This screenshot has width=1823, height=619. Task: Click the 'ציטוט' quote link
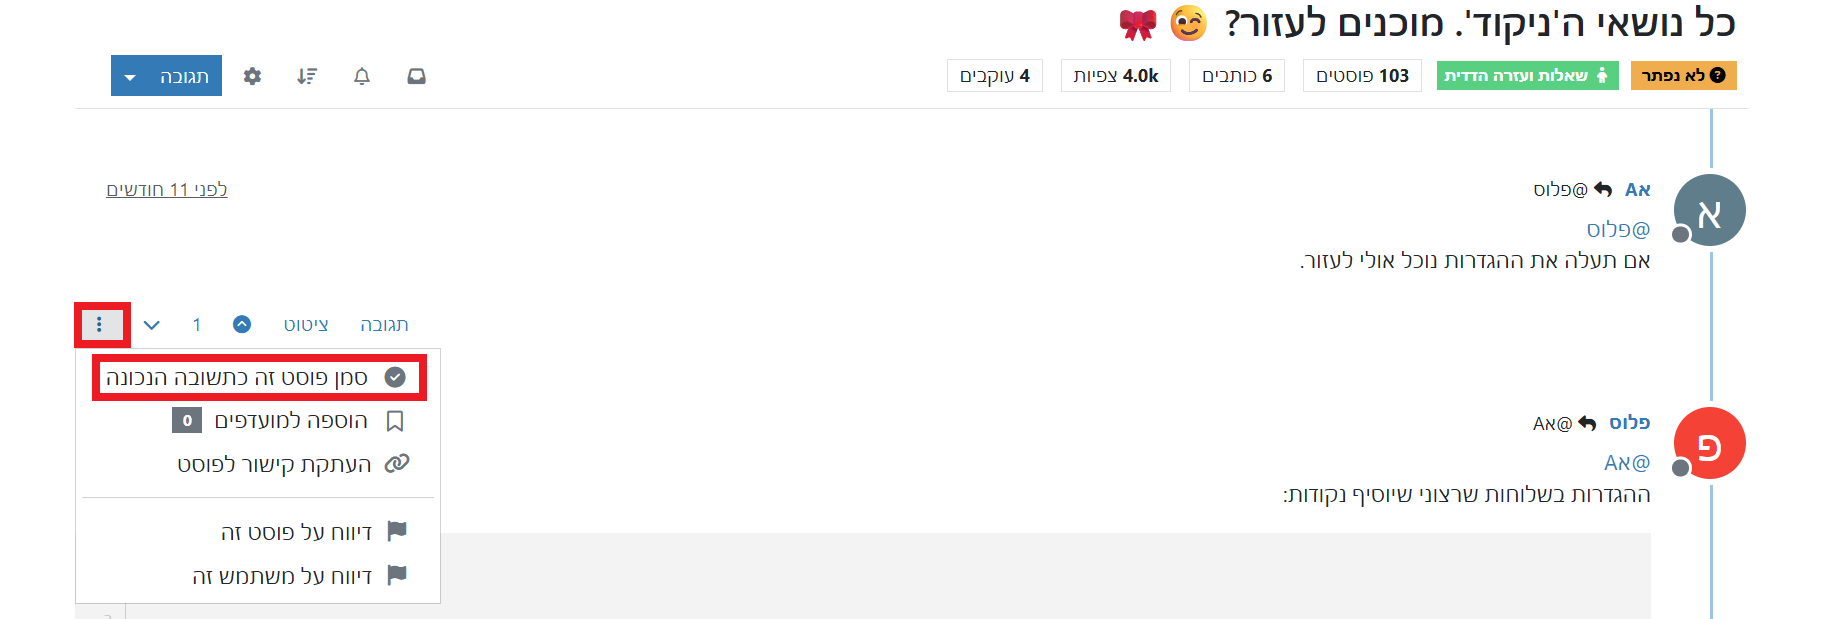pyautogui.click(x=306, y=325)
